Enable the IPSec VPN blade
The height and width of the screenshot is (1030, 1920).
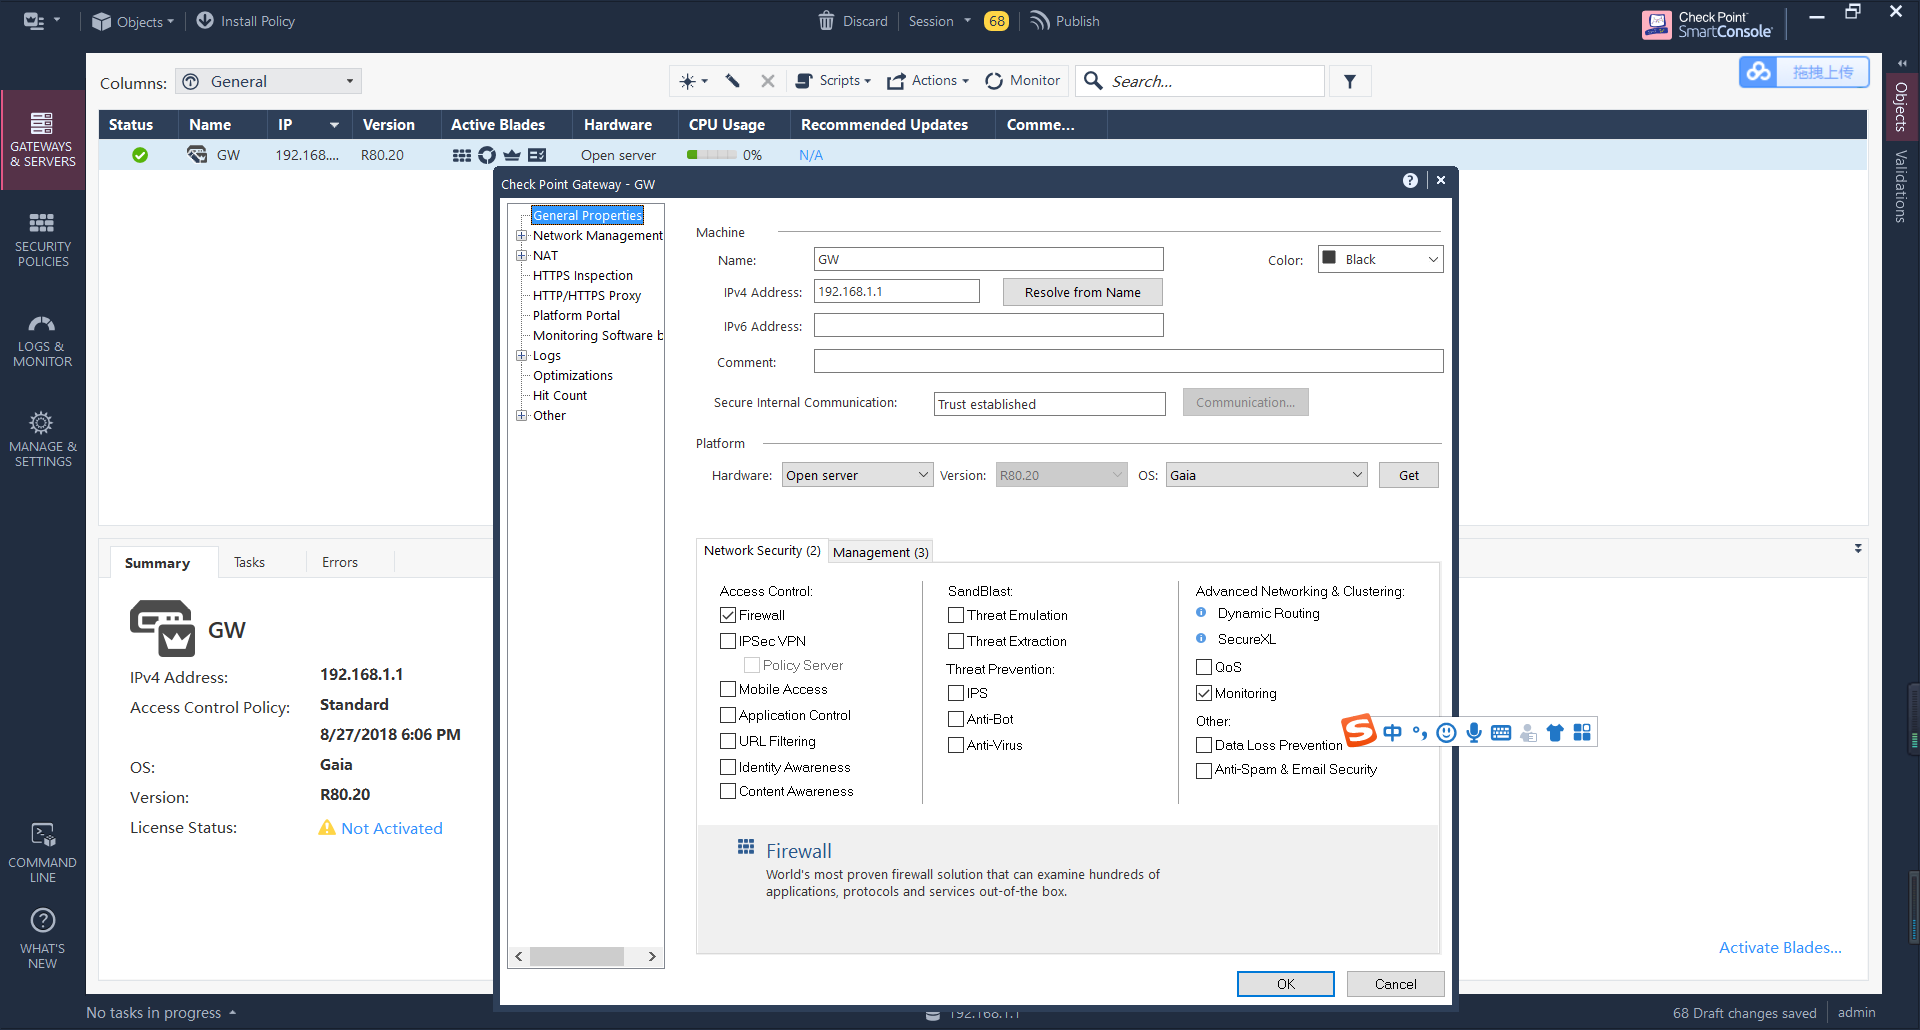[x=728, y=641]
